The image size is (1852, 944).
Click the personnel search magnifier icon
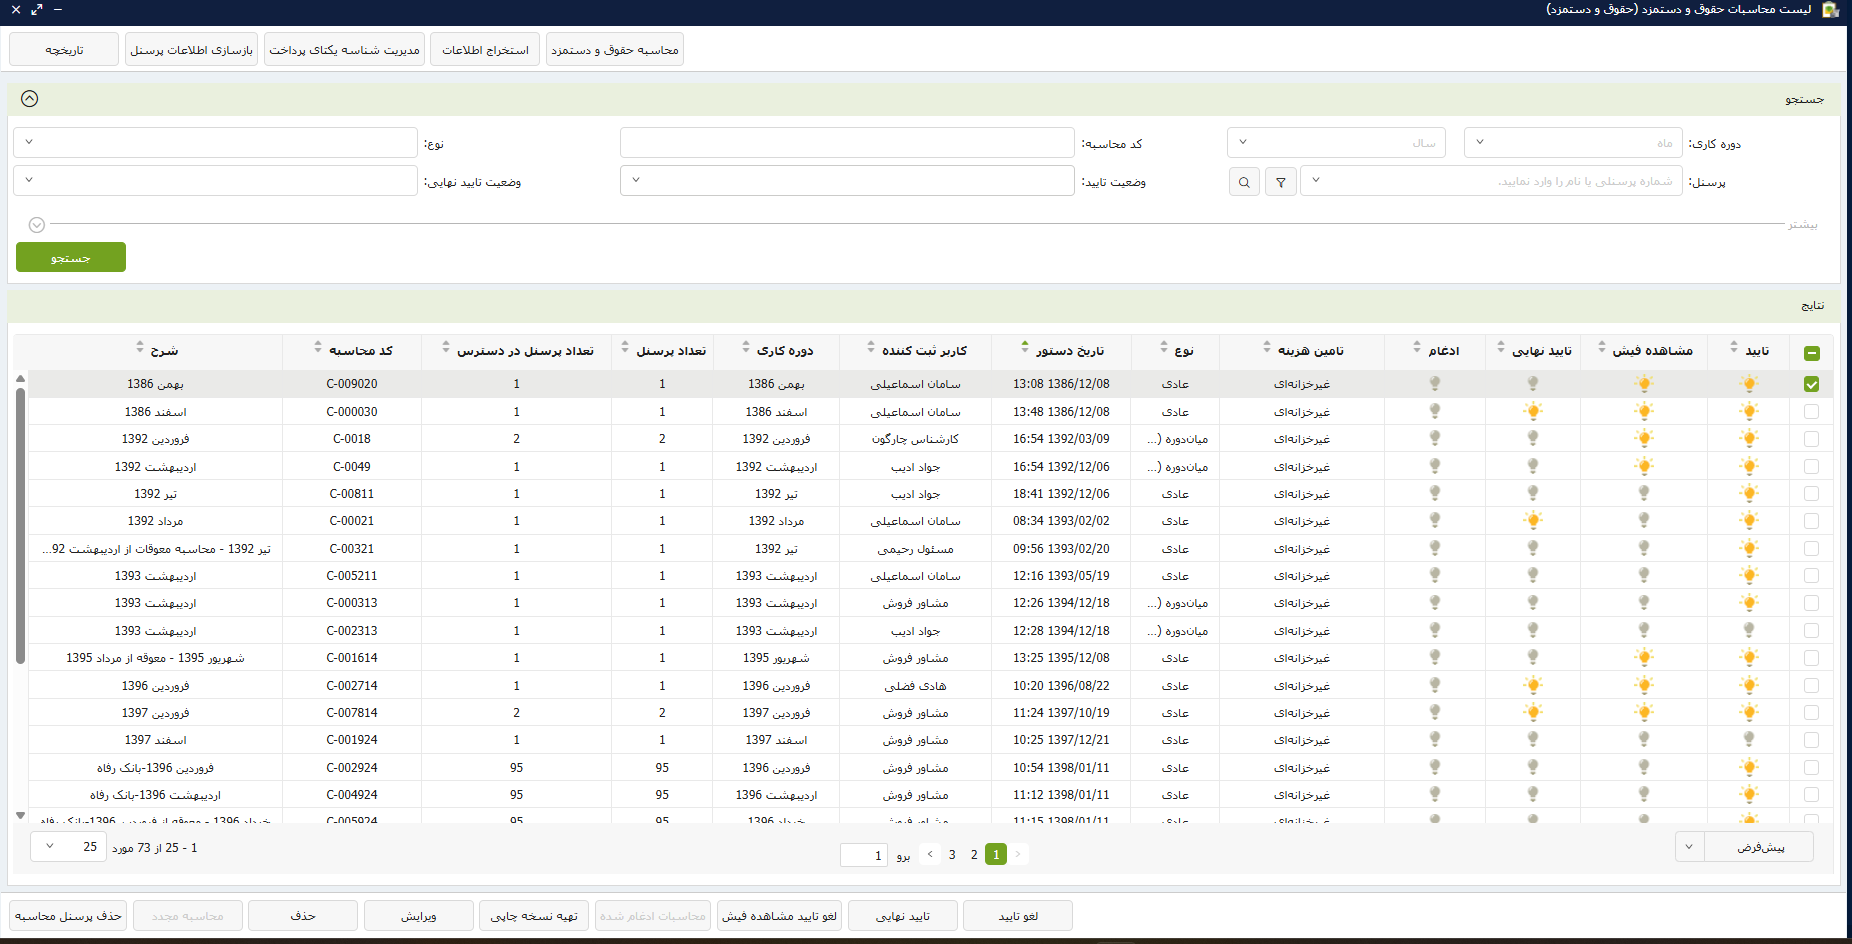[x=1244, y=182]
